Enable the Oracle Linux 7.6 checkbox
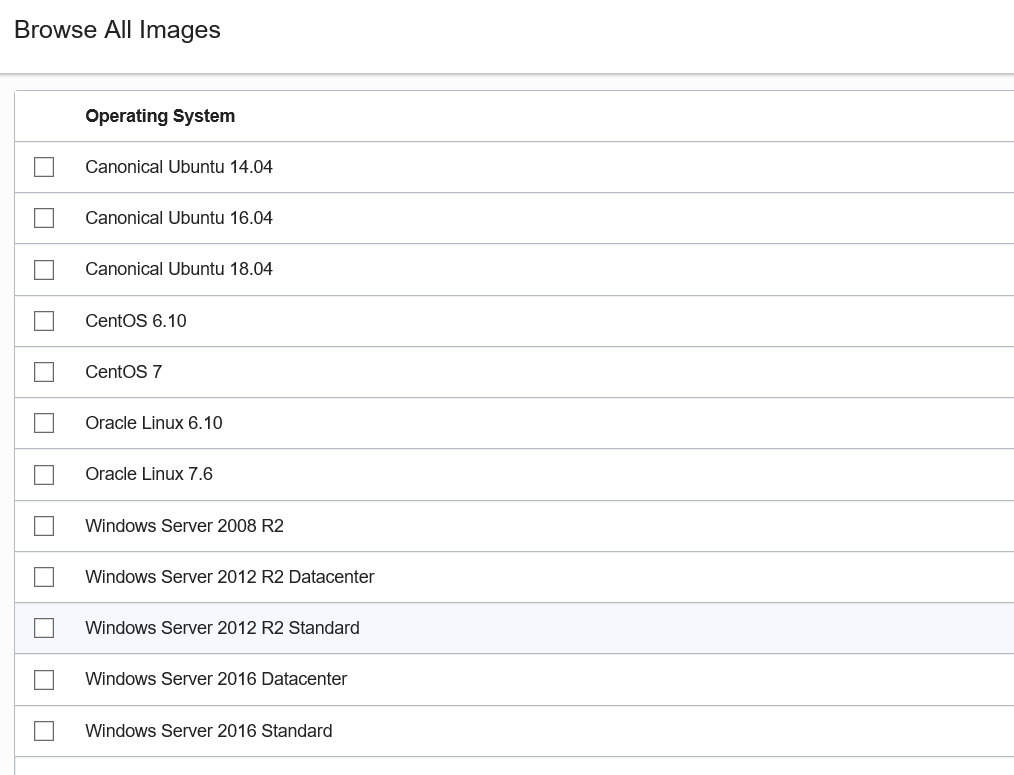1014x775 pixels. 44,475
